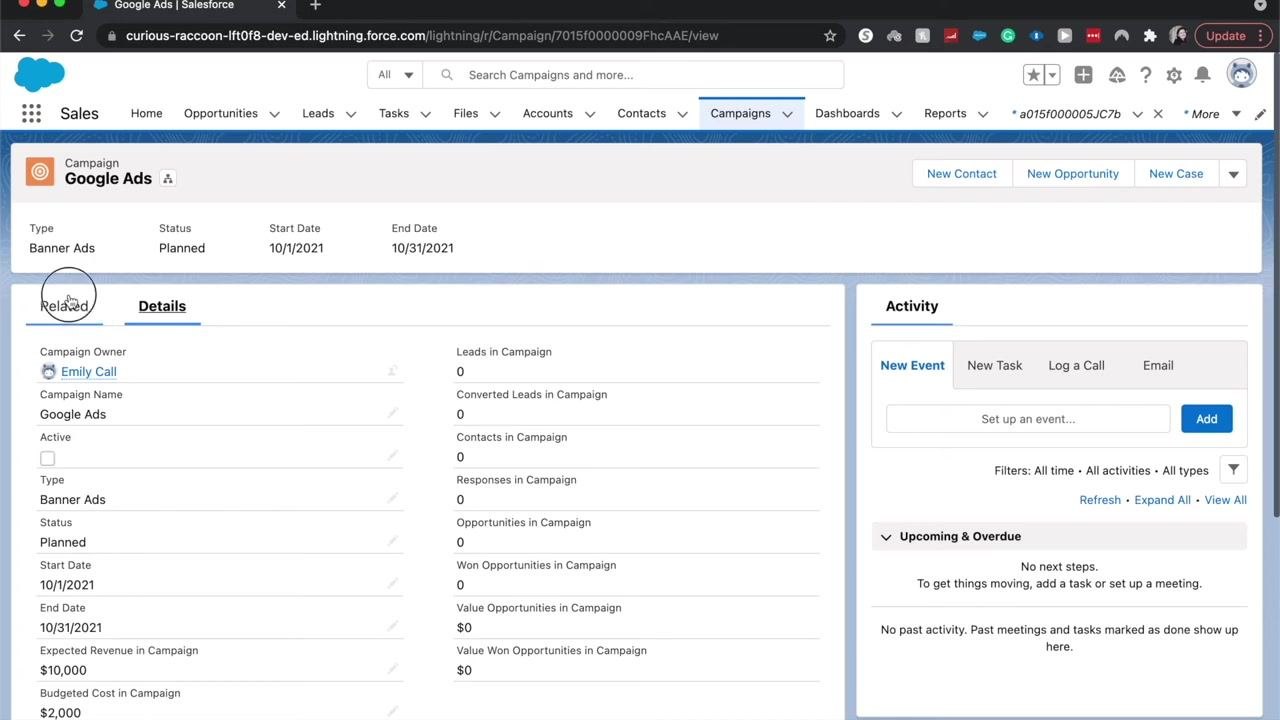
Task: Click the Salesforce cloud logo
Action: coord(40,74)
